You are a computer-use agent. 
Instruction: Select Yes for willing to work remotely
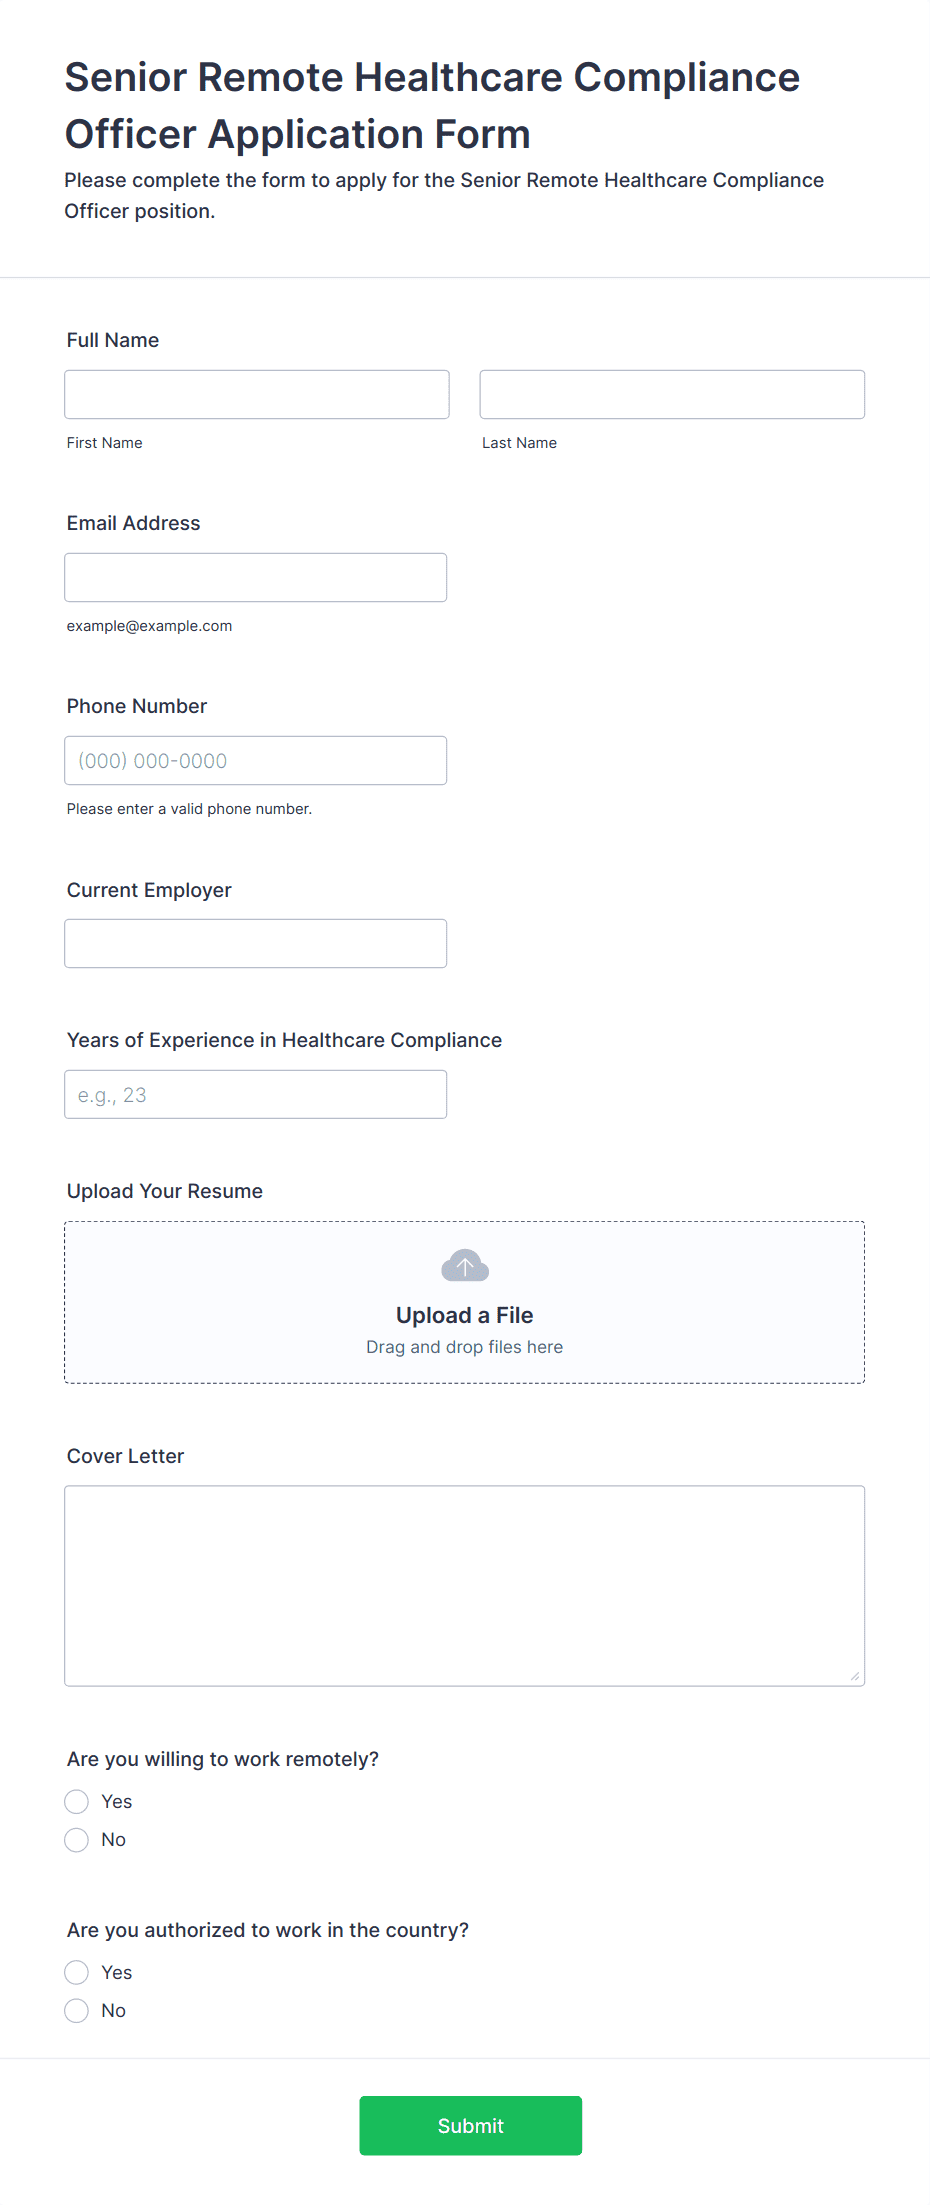click(77, 1802)
